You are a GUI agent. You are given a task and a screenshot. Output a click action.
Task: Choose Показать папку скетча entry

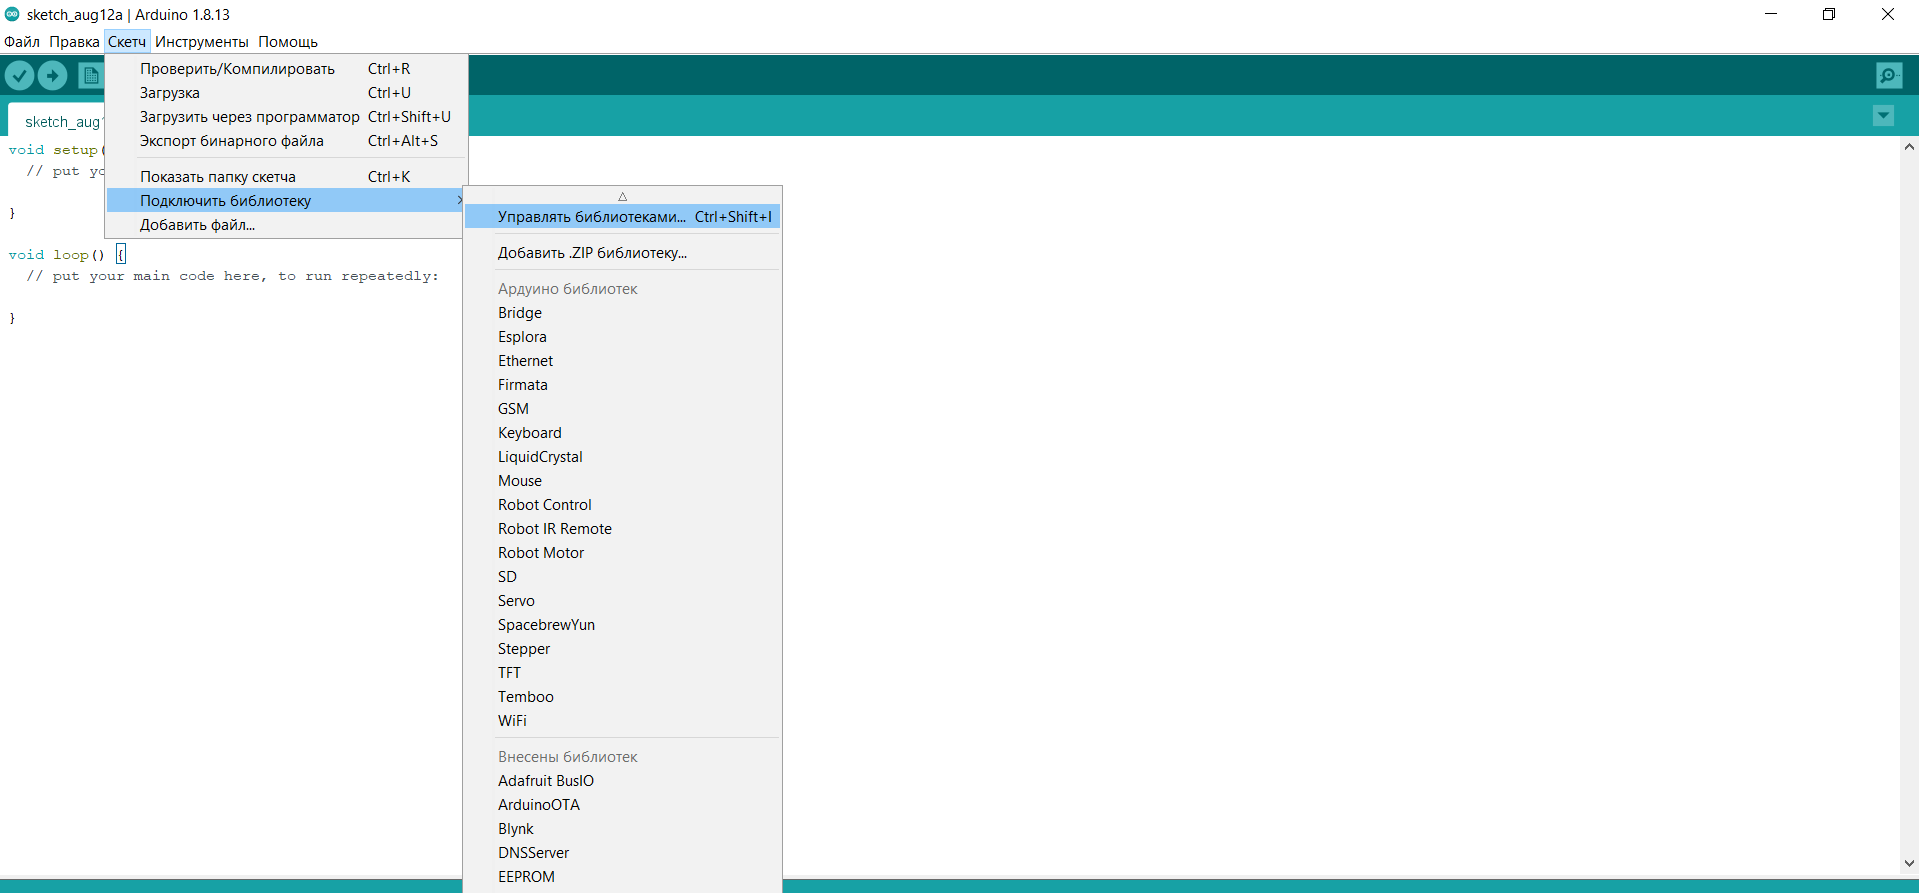(x=287, y=177)
